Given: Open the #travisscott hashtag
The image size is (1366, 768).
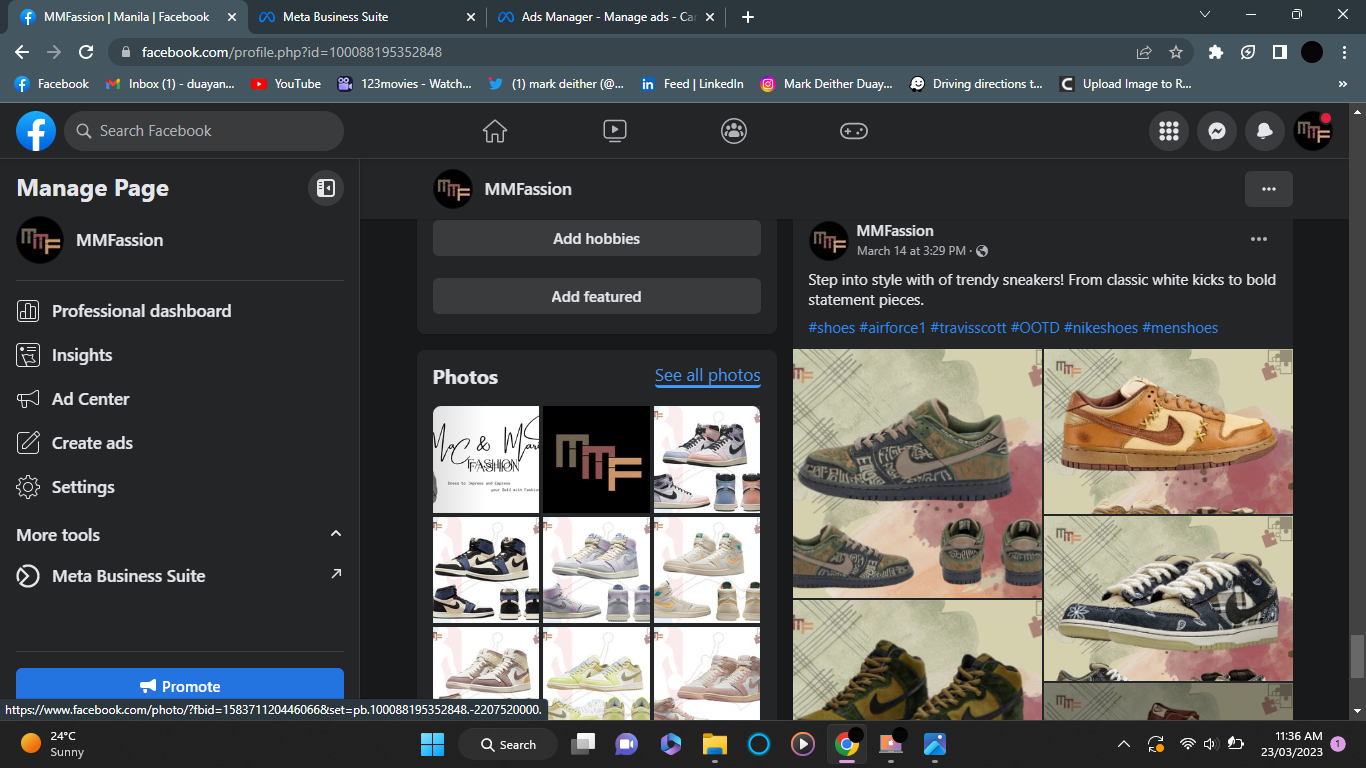Looking at the screenshot, I should (968, 328).
